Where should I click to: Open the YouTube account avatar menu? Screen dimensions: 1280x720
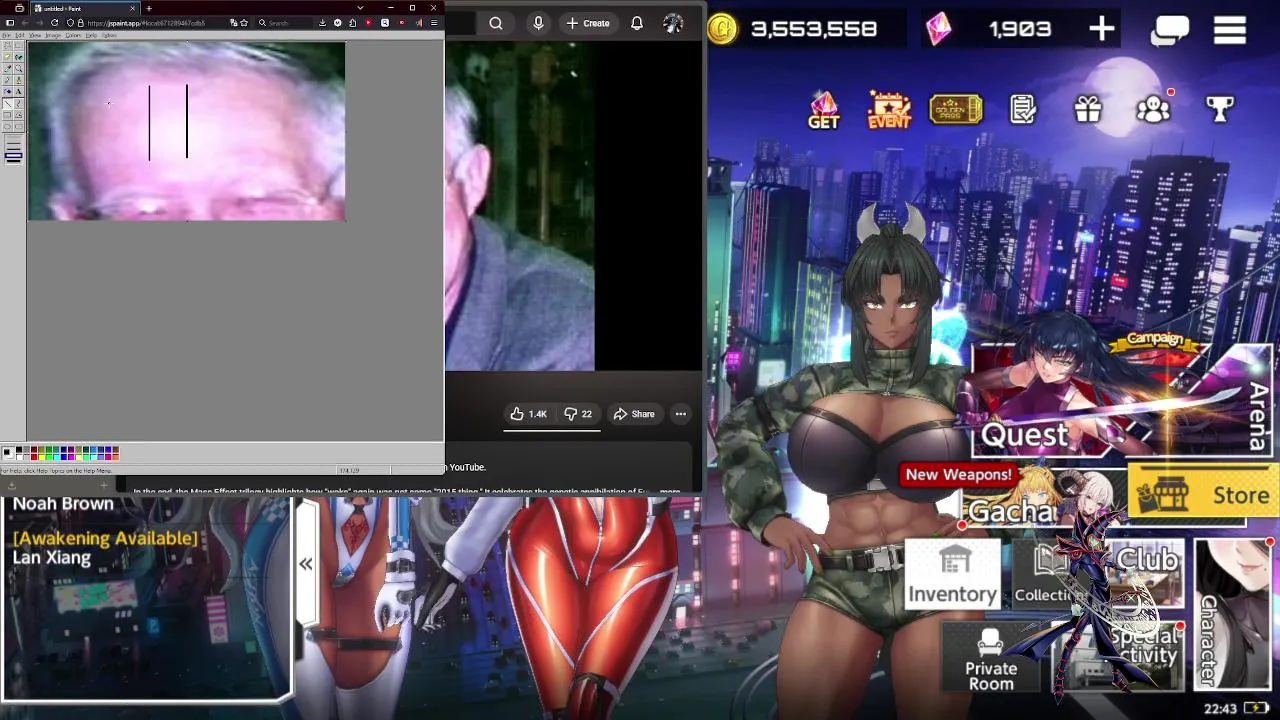coord(673,23)
